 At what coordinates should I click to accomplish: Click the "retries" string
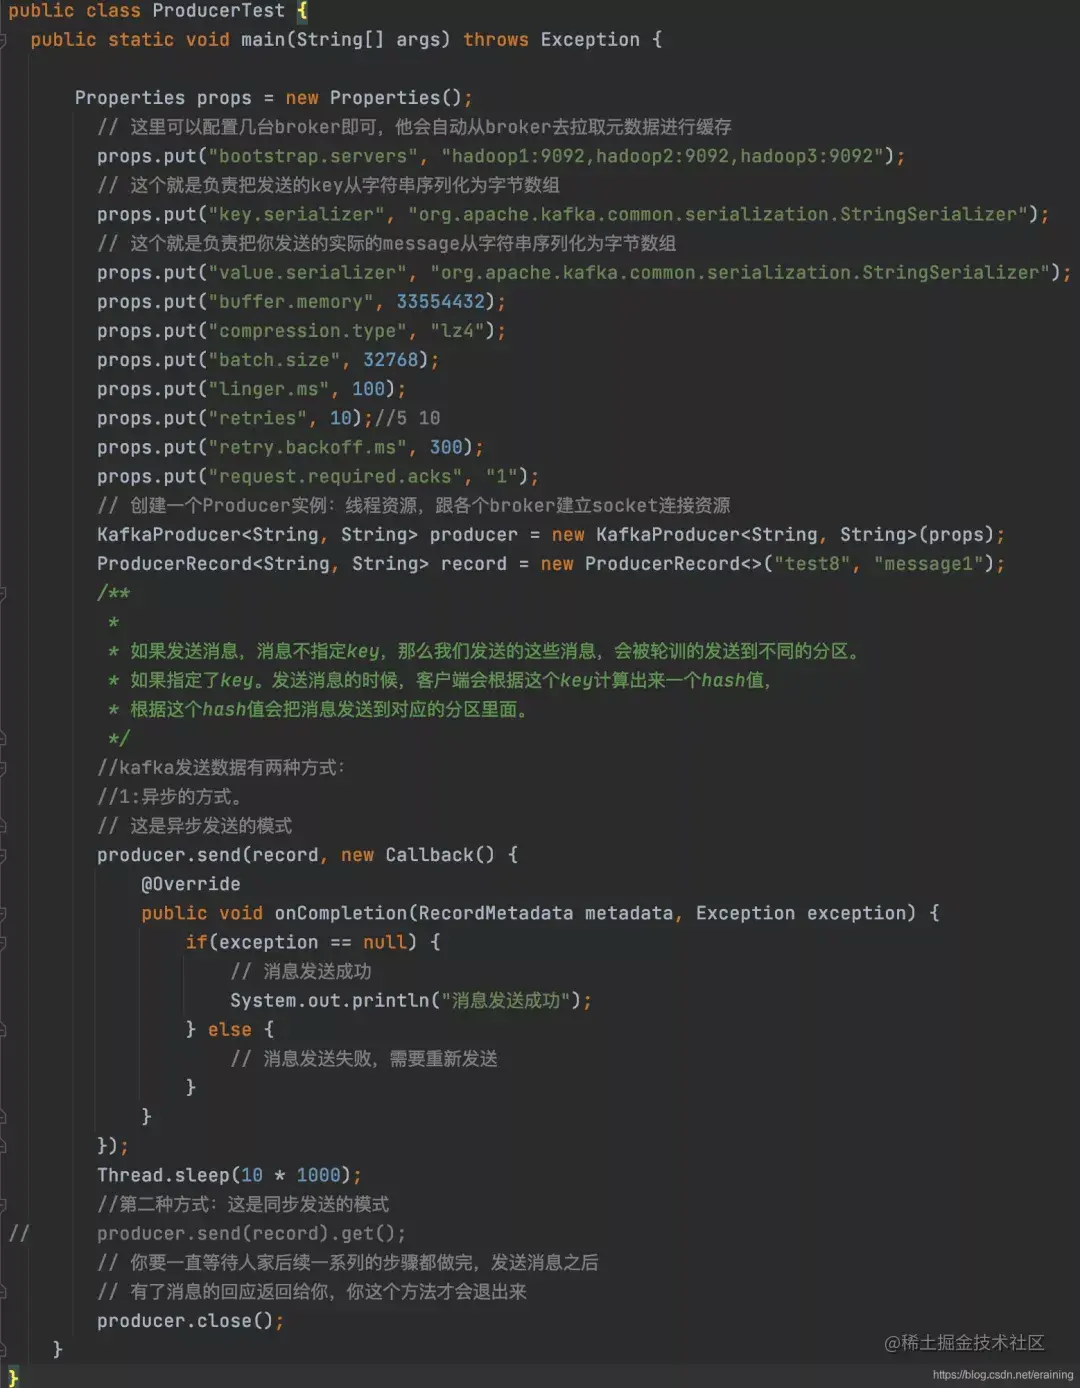(x=257, y=418)
